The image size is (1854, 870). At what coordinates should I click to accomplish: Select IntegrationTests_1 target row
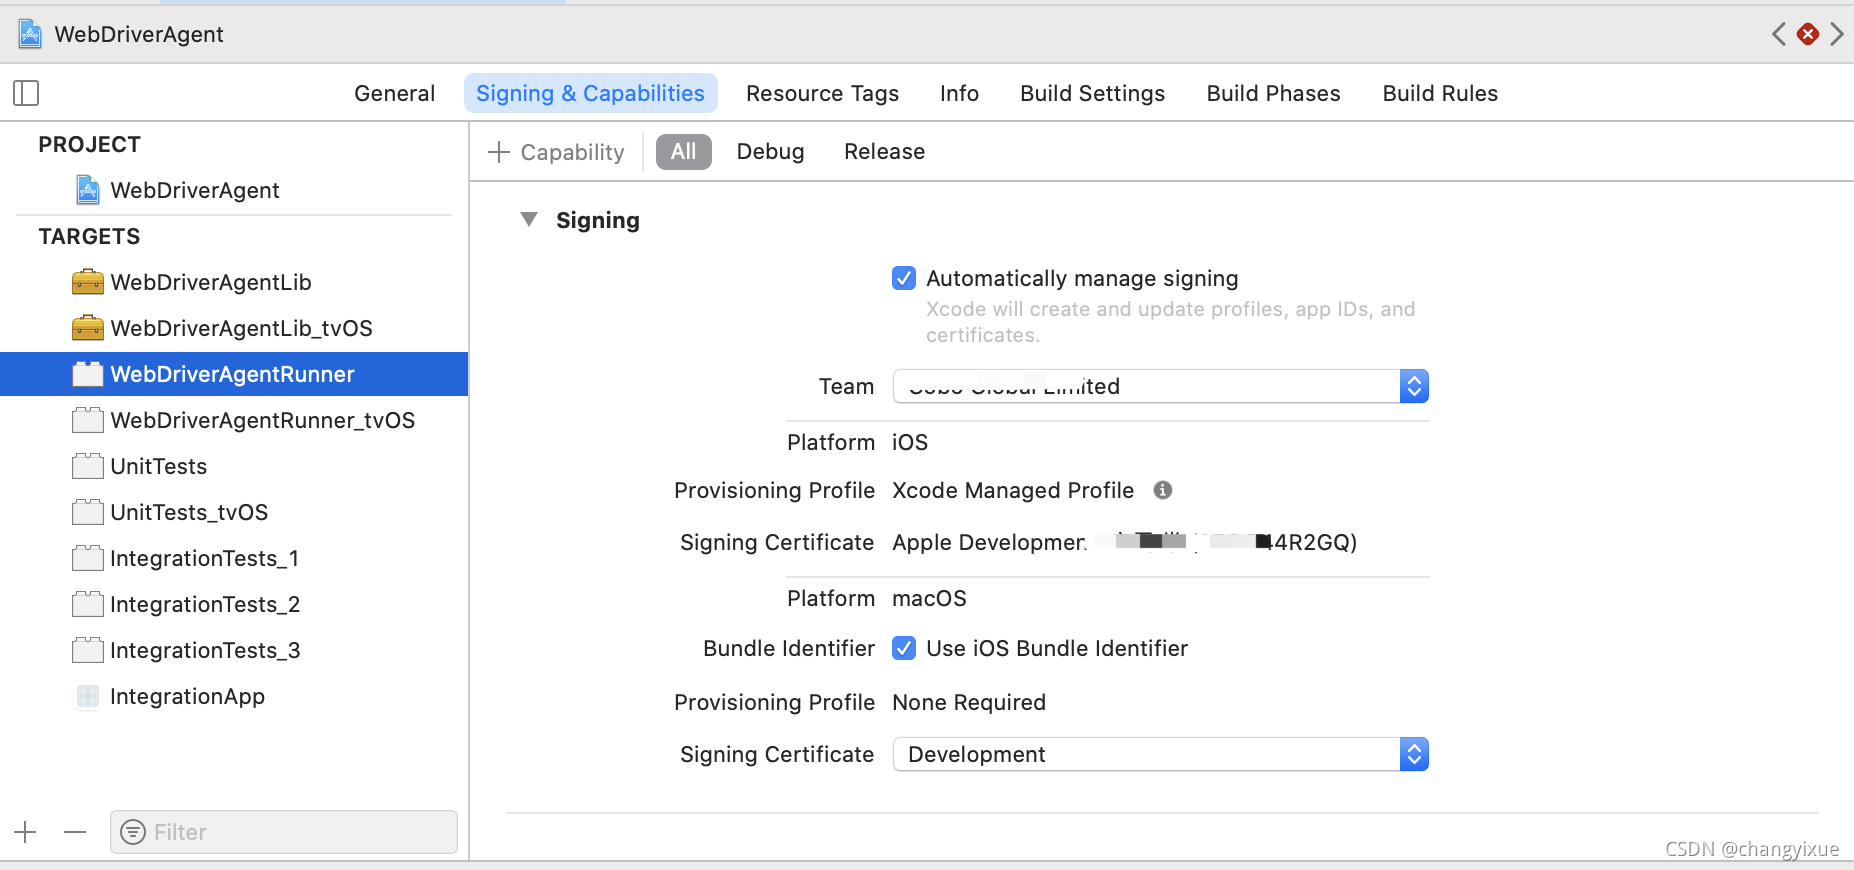(234, 558)
